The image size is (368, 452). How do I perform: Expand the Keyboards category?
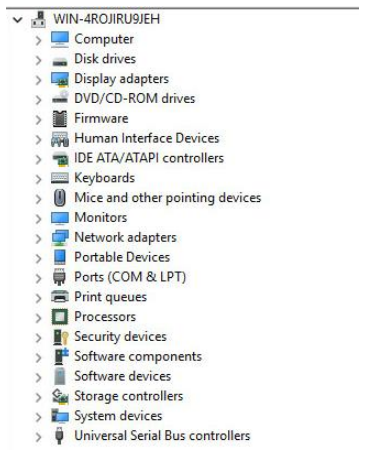[x=38, y=179]
